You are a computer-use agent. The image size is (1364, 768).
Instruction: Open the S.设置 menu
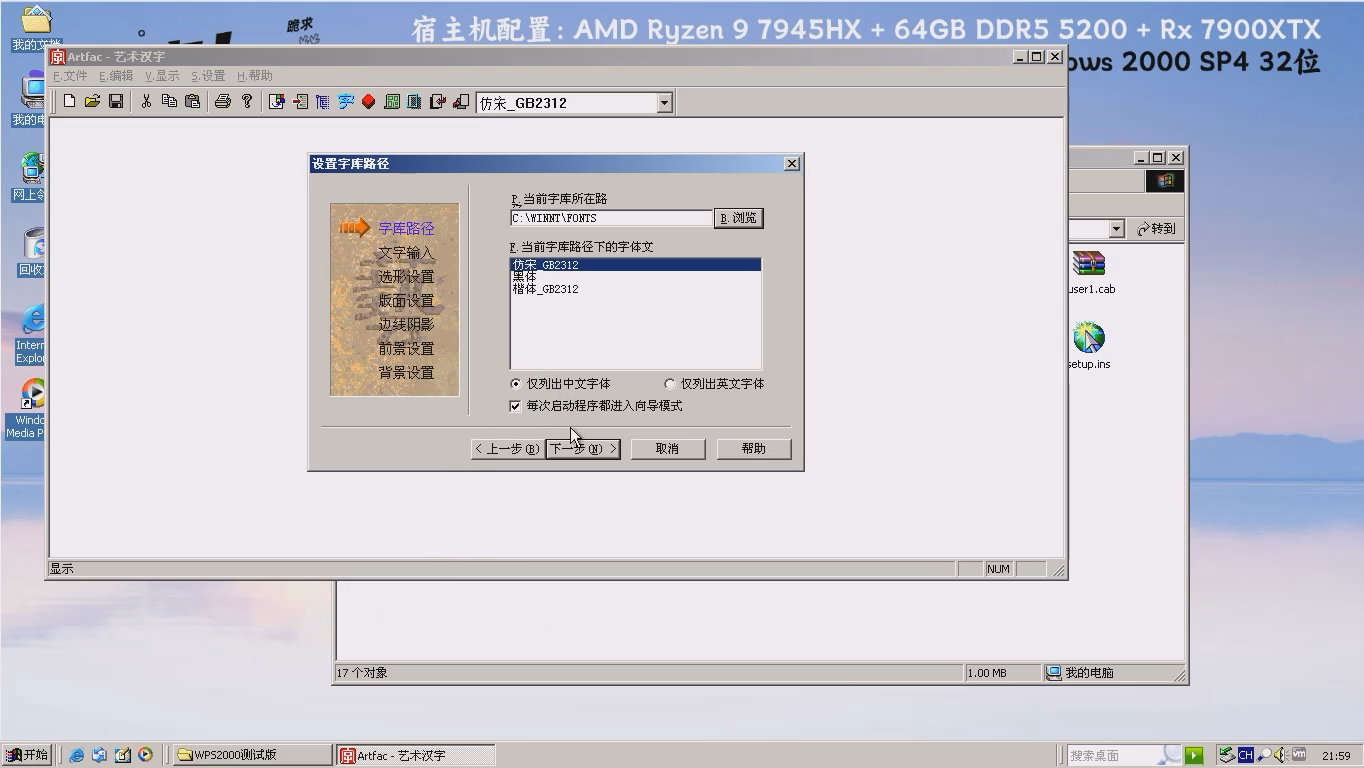pyautogui.click(x=208, y=76)
